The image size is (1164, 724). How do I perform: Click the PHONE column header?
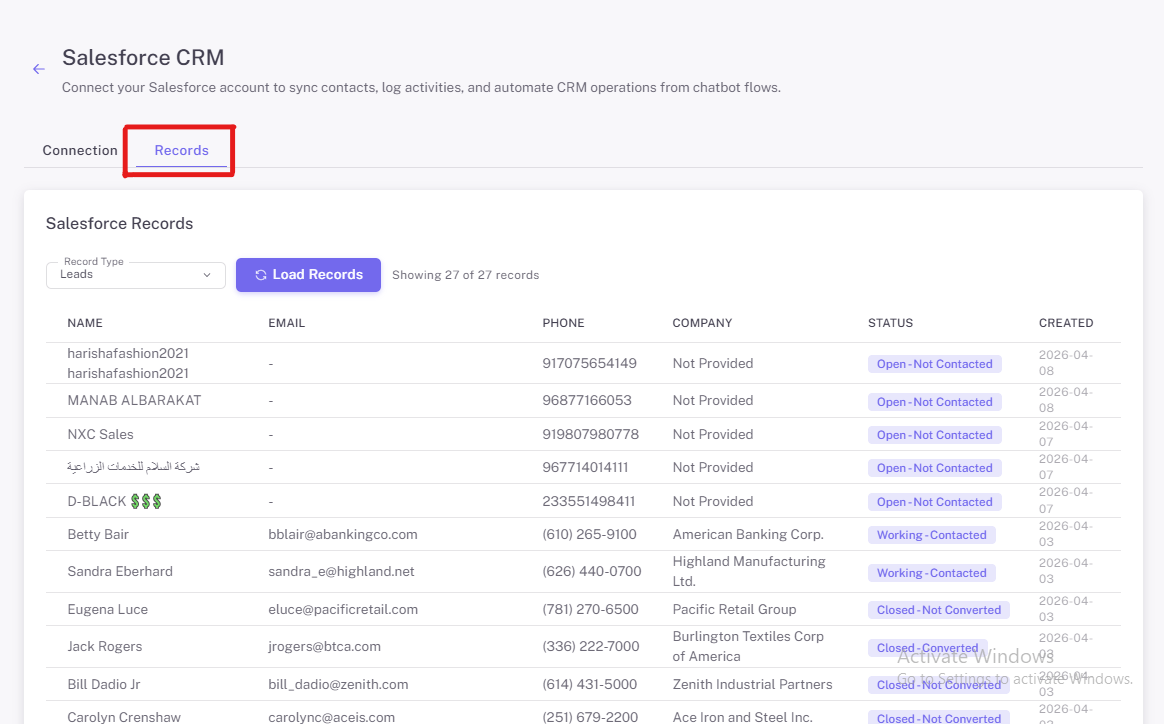click(x=563, y=323)
